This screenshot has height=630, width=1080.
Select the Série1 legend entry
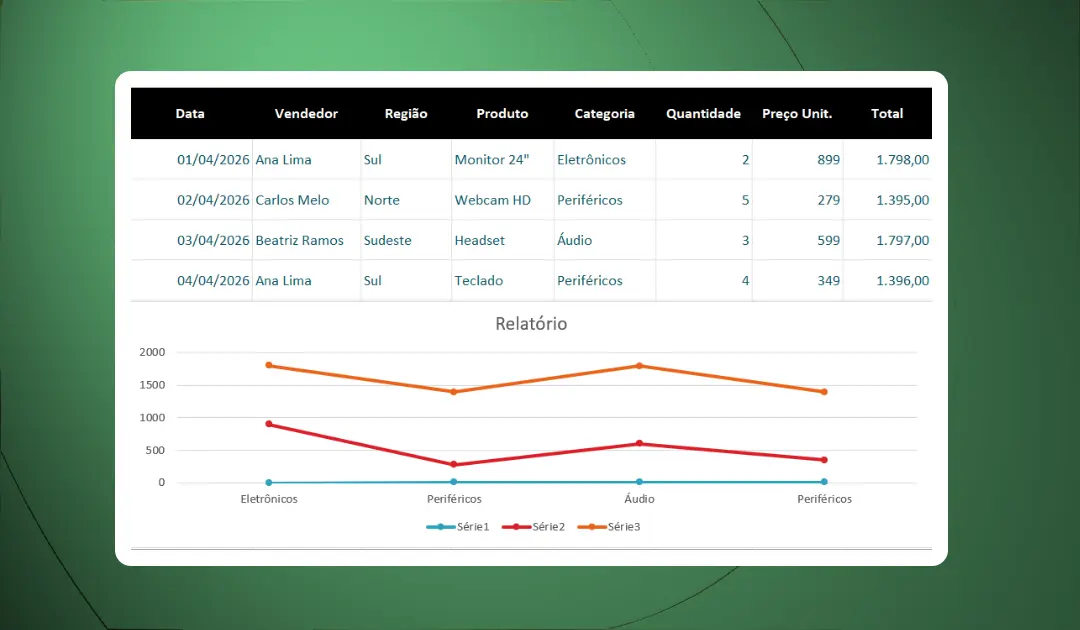458,527
